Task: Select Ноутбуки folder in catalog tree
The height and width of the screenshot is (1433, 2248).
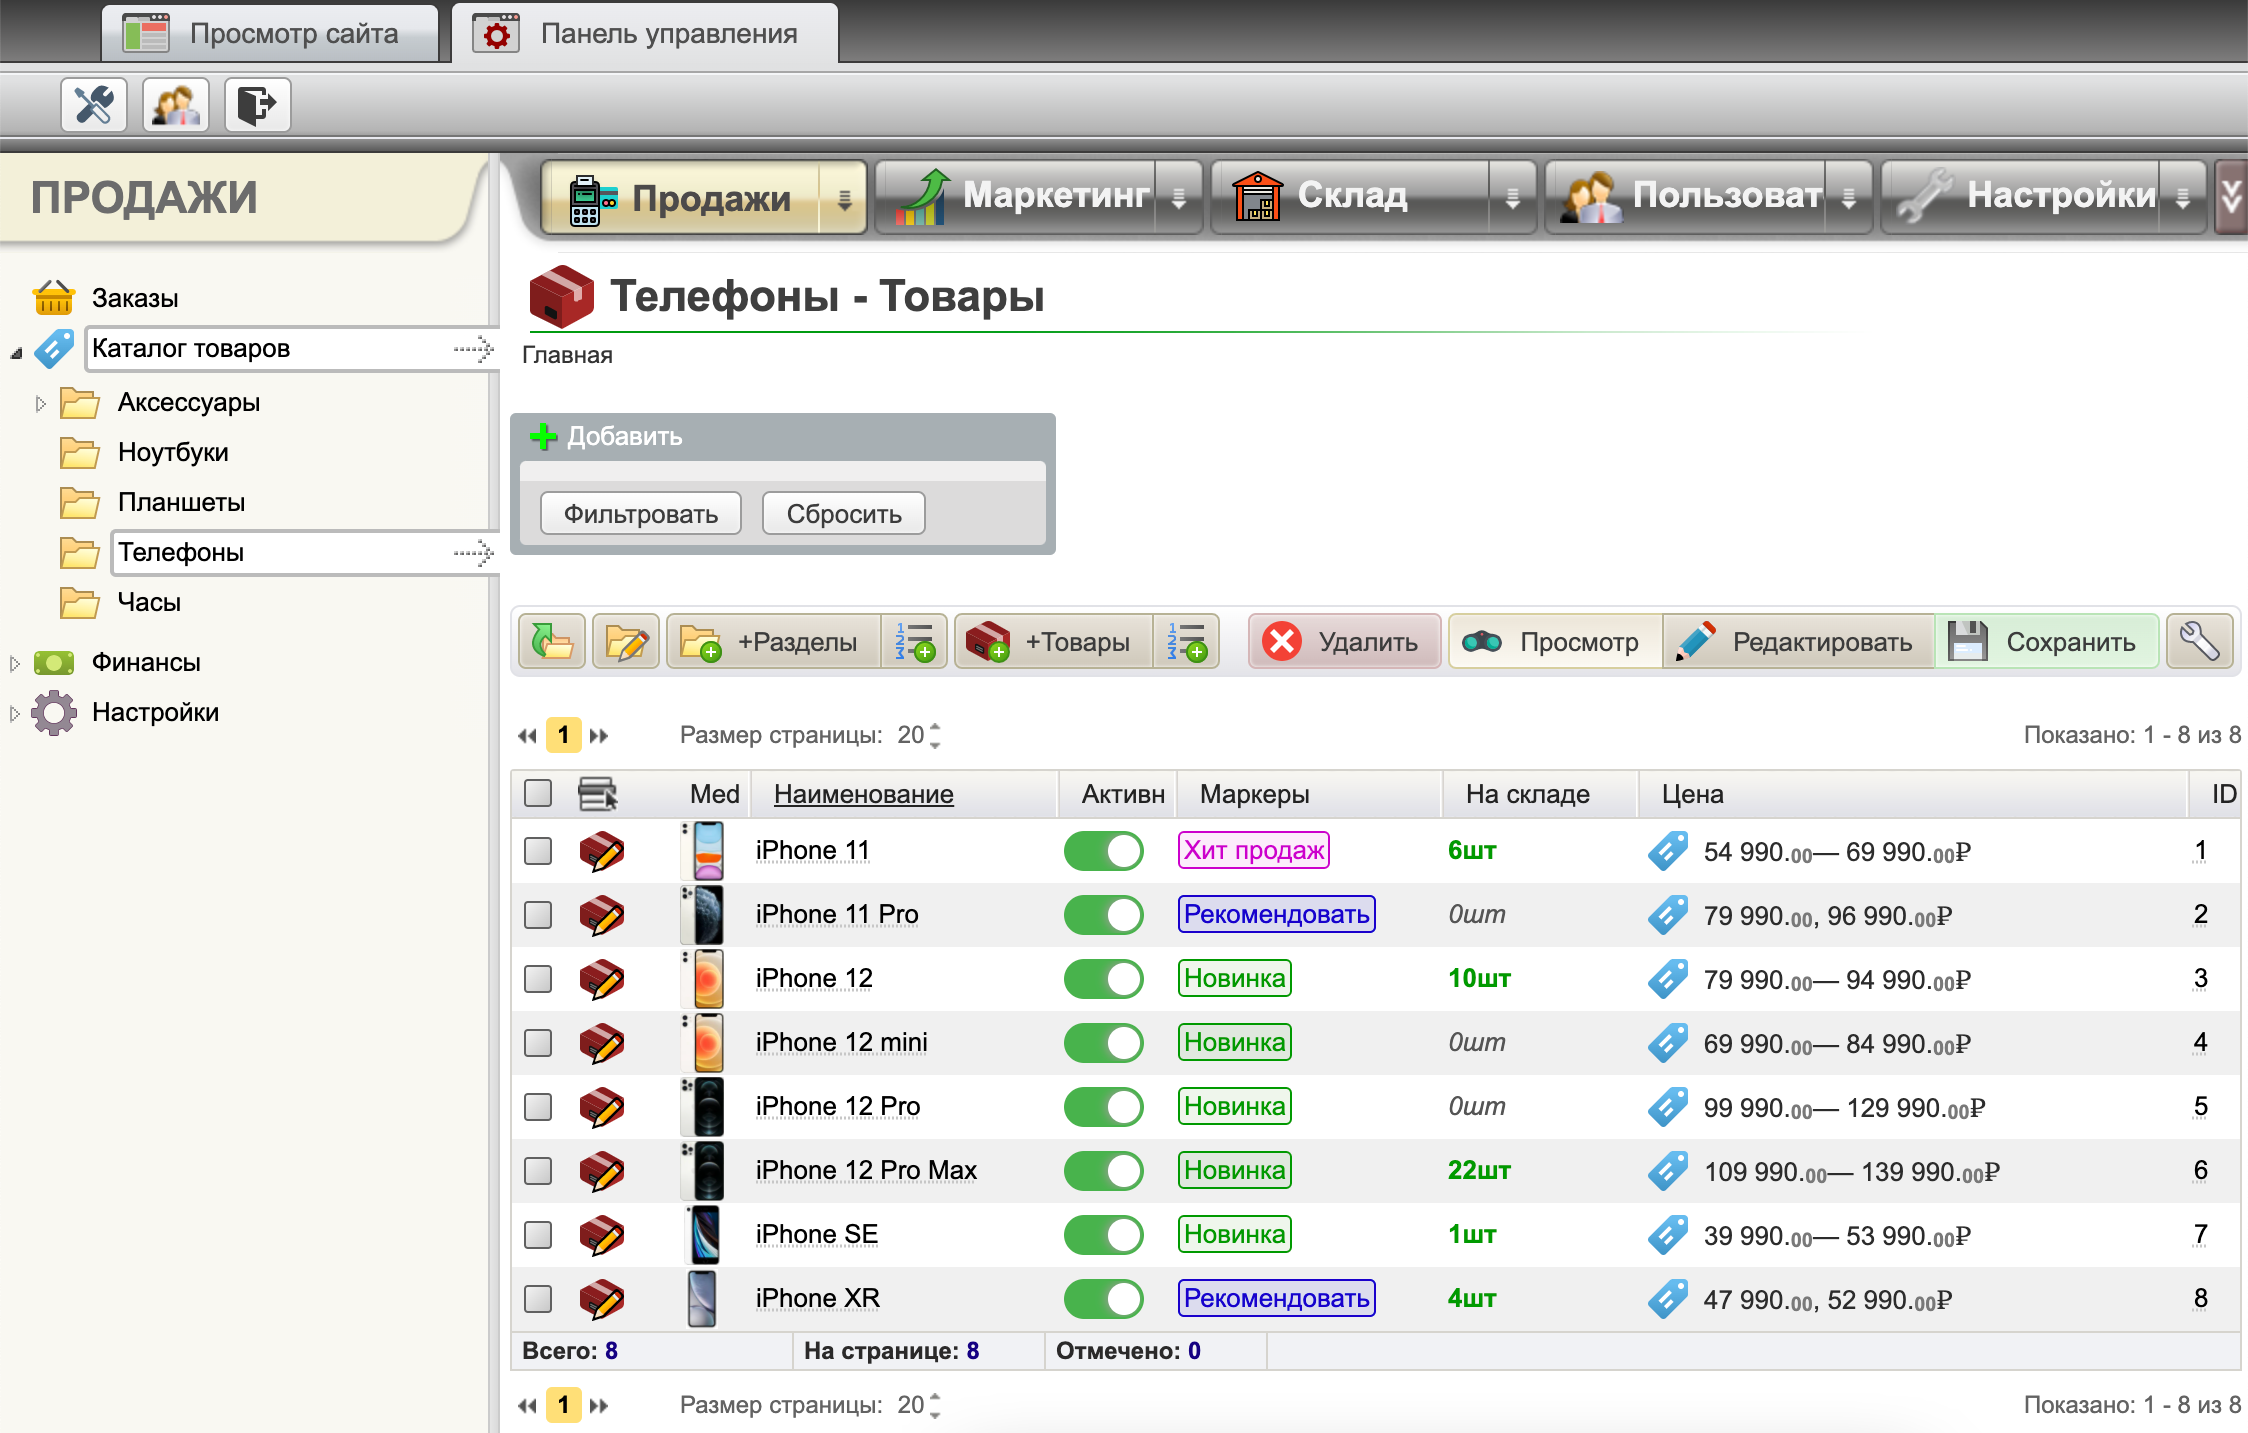Action: point(173,452)
